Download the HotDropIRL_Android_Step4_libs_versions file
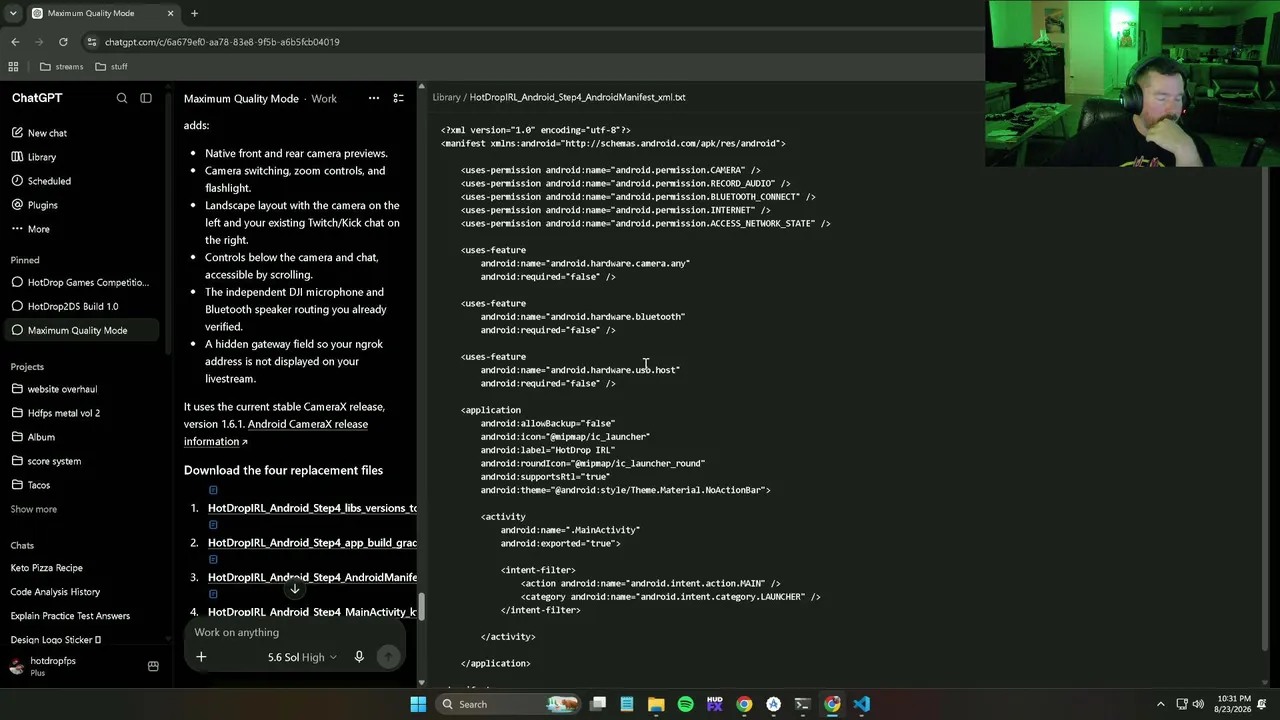 tap(312, 508)
